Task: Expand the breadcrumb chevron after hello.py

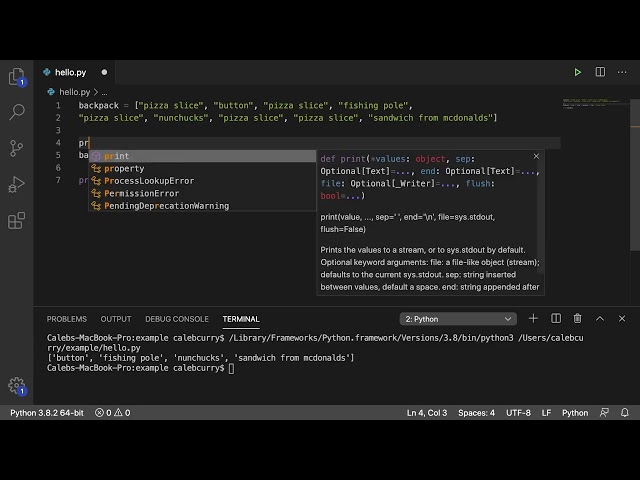Action: (x=96, y=92)
